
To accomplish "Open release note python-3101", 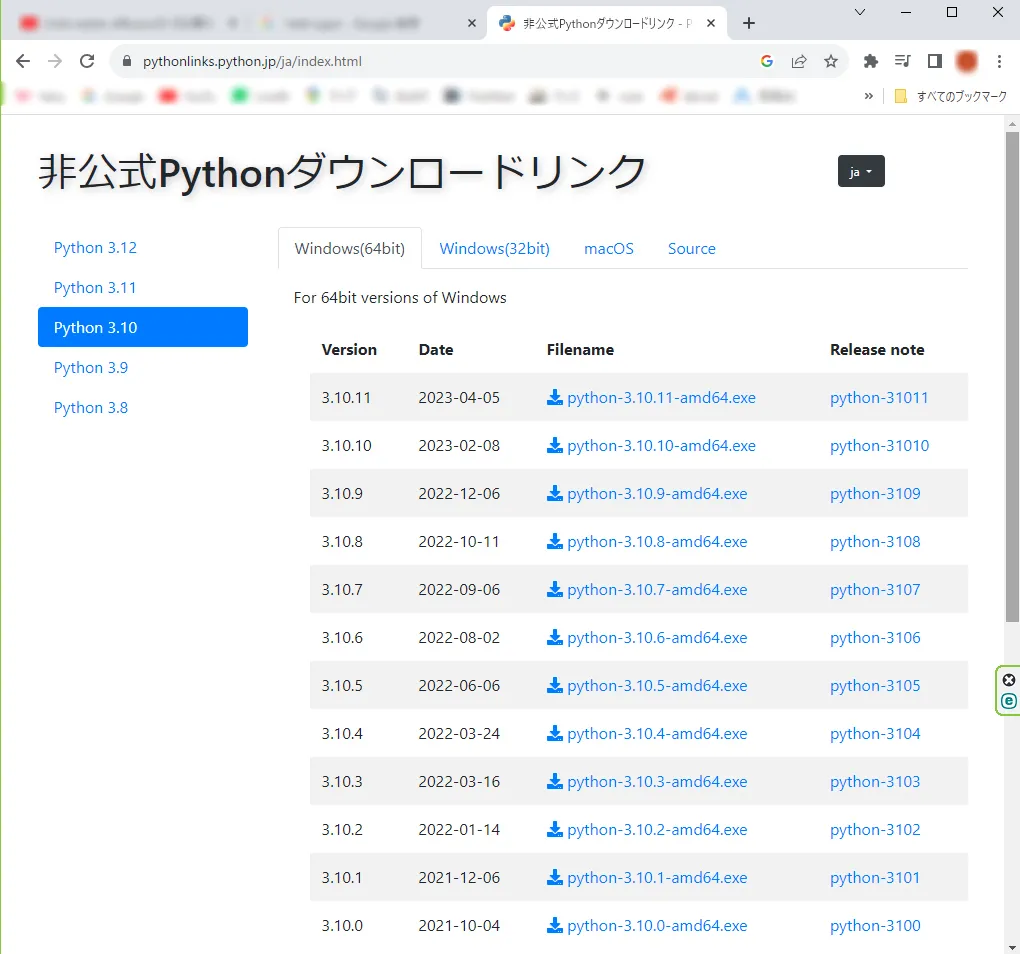I will (875, 877).
